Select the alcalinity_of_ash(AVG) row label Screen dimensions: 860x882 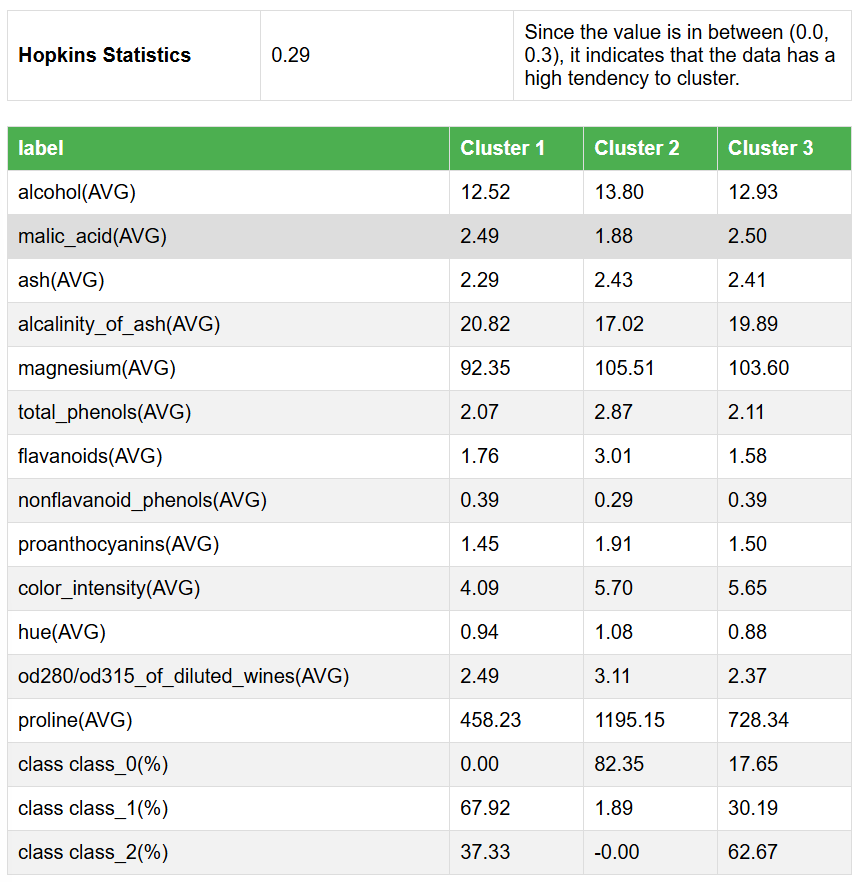click(119, 324)
